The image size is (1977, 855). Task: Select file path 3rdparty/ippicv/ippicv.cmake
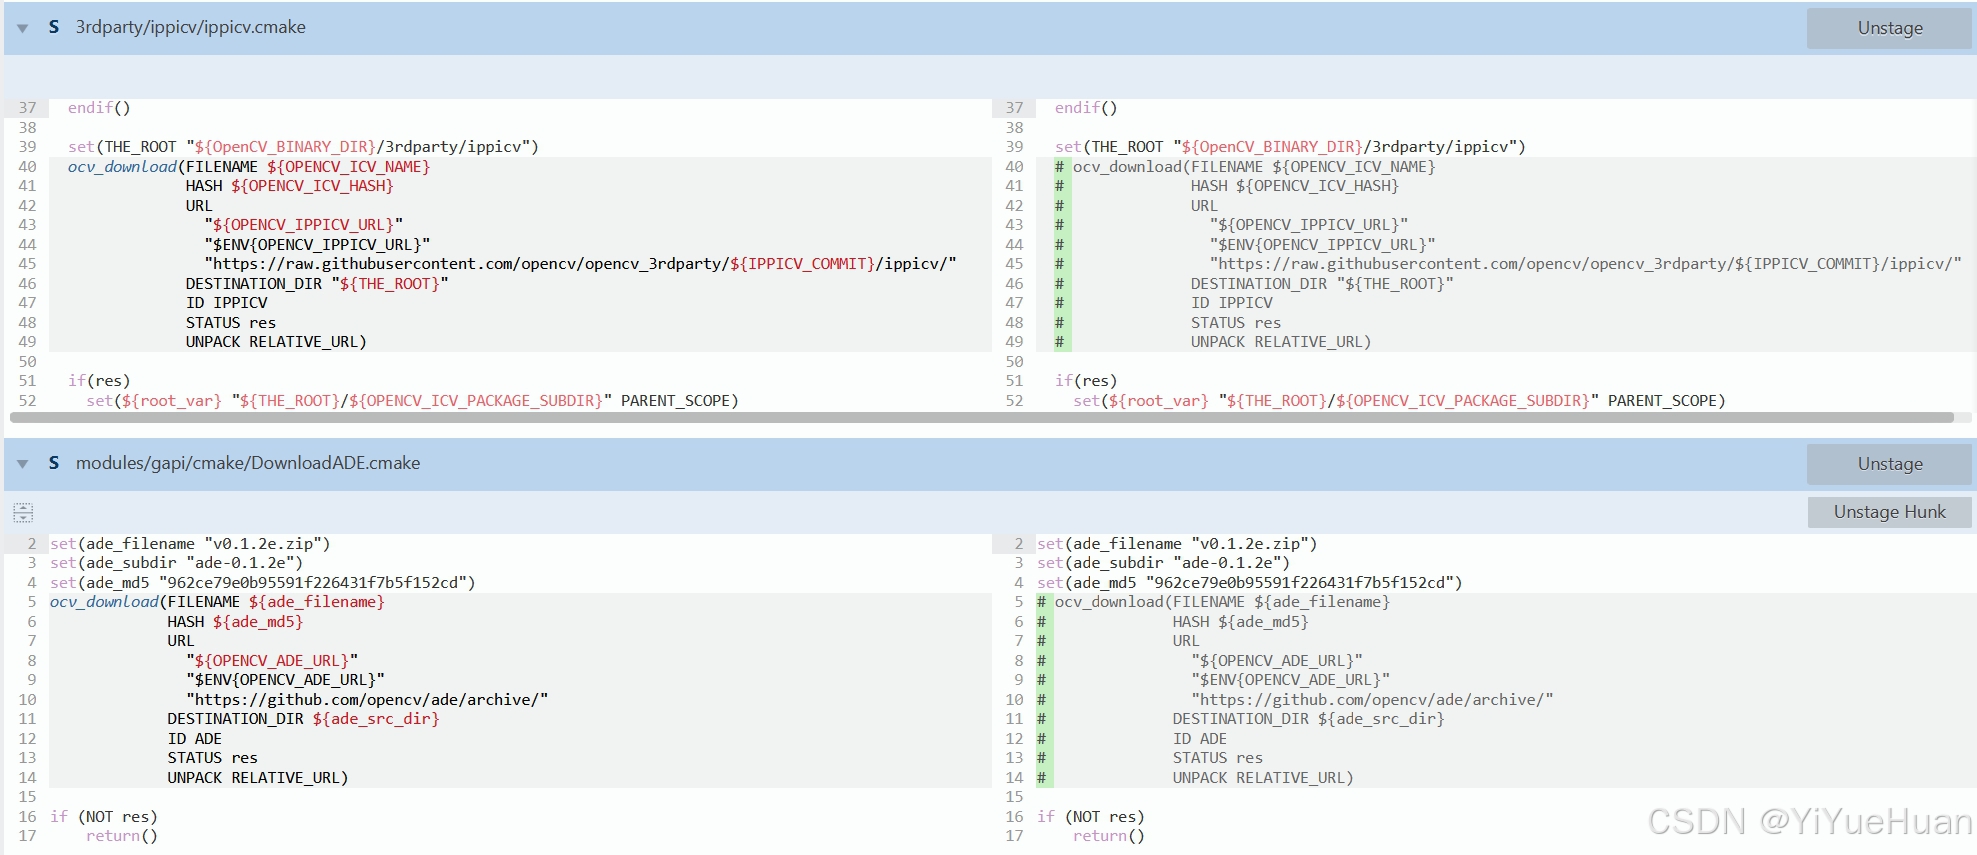tap(191, 27)
